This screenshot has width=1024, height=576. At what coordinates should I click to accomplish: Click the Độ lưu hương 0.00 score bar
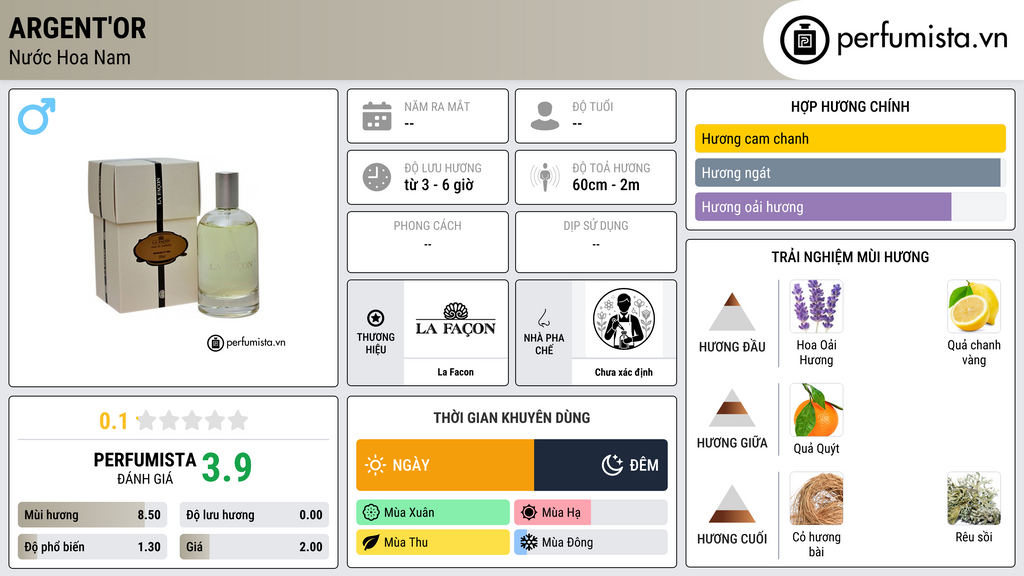point(254,515)
